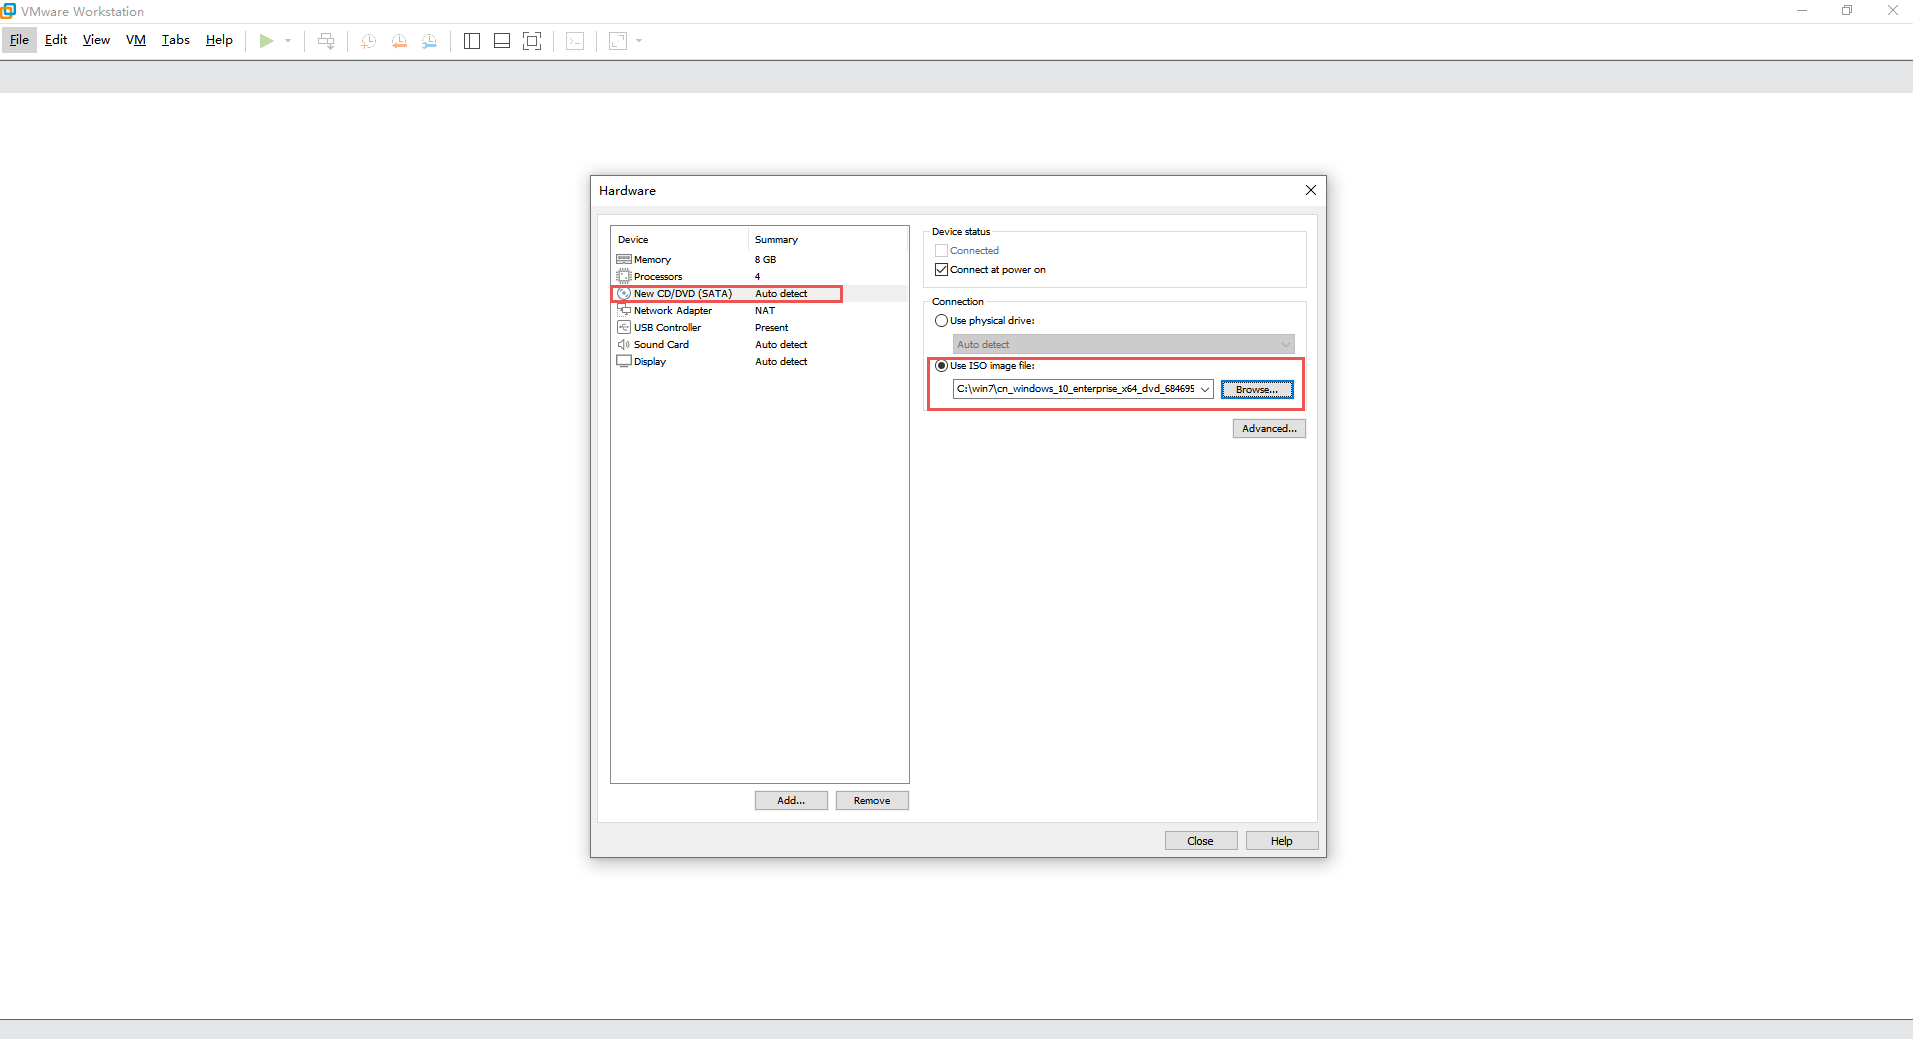Restore down the VMware Workstation window

coord(1847,11)
